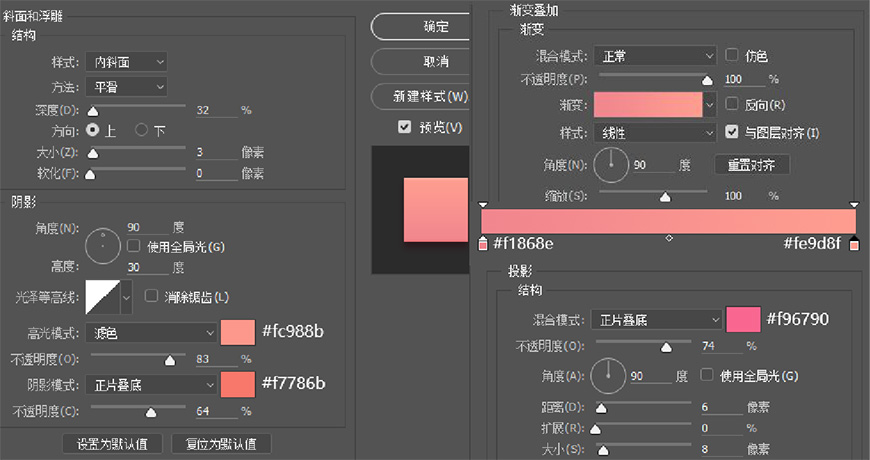870x460 pixels.
Task: Click the 大小(Z) slider handle in bevel
Action: click(x=93, y=153)
